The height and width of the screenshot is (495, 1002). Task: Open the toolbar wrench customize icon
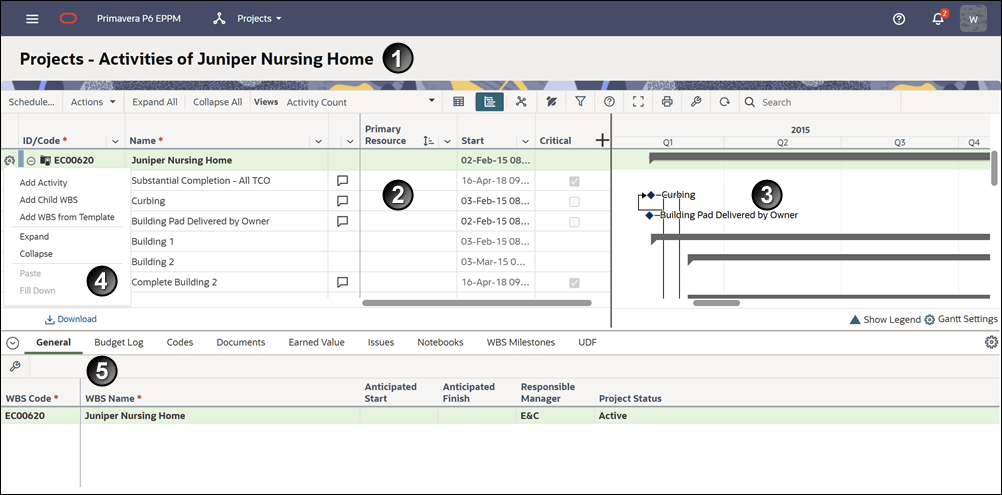click(696, 102)
